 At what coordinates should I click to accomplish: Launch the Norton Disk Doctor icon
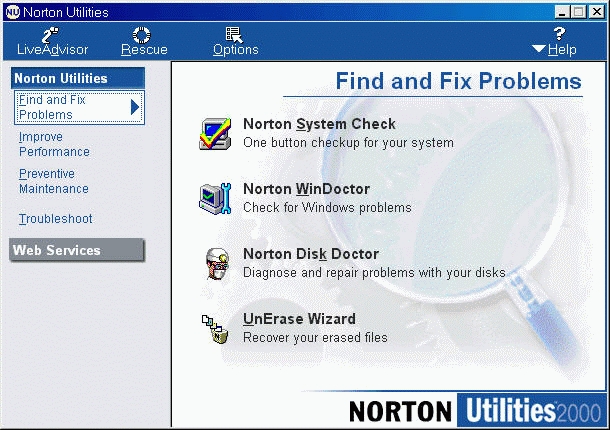217,263
